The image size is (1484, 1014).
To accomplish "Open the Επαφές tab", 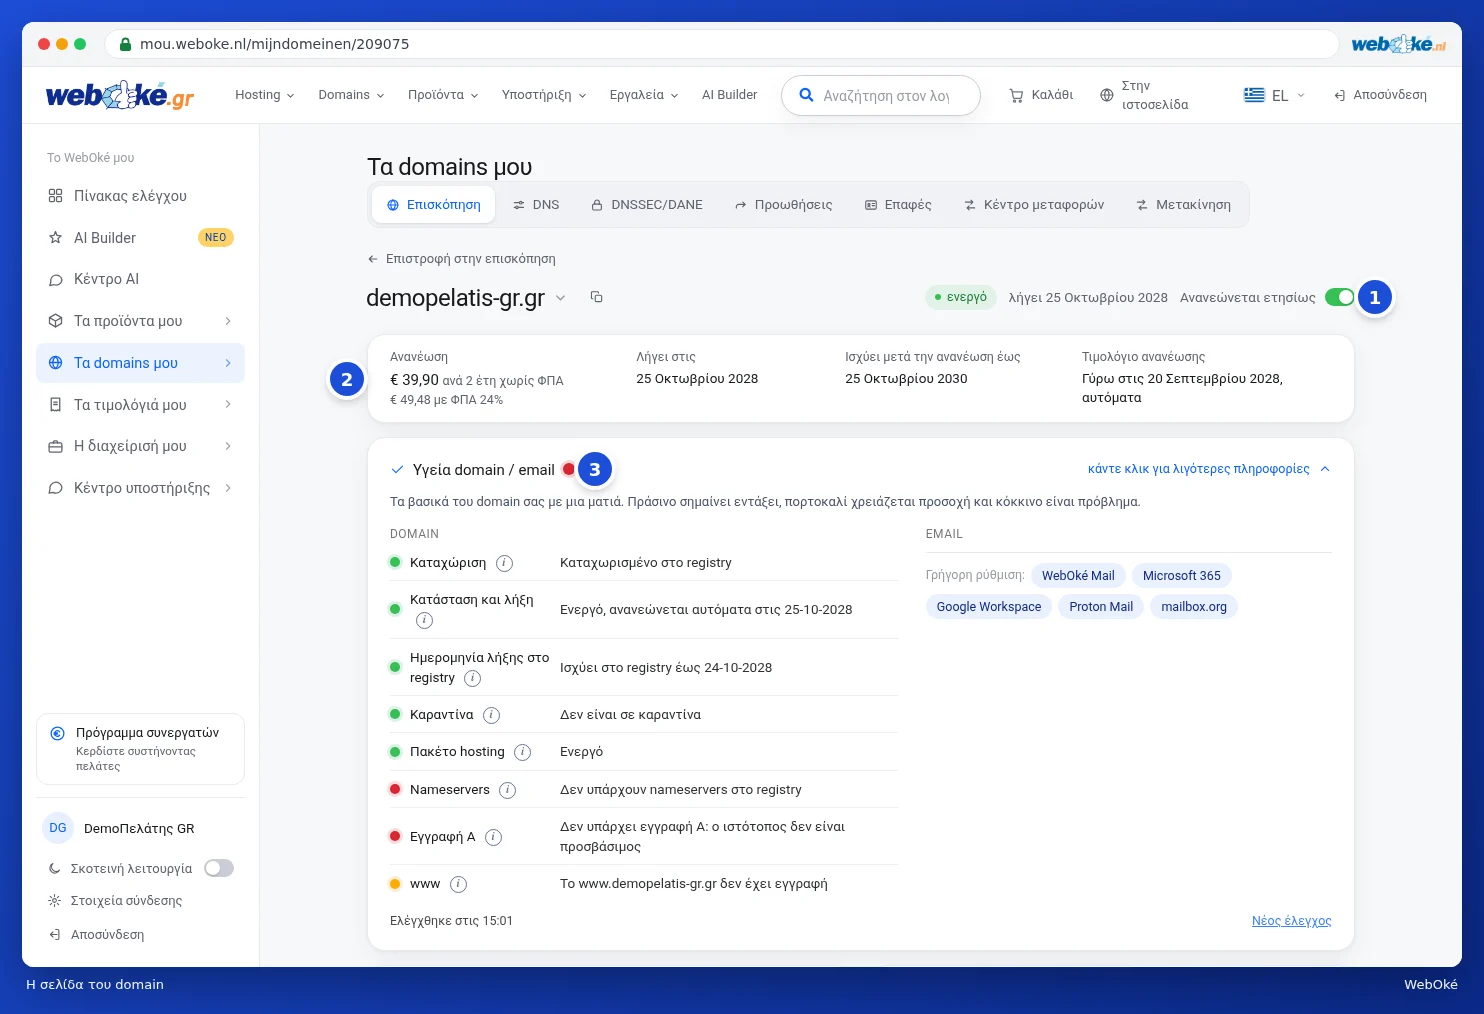I will [898, 205].
